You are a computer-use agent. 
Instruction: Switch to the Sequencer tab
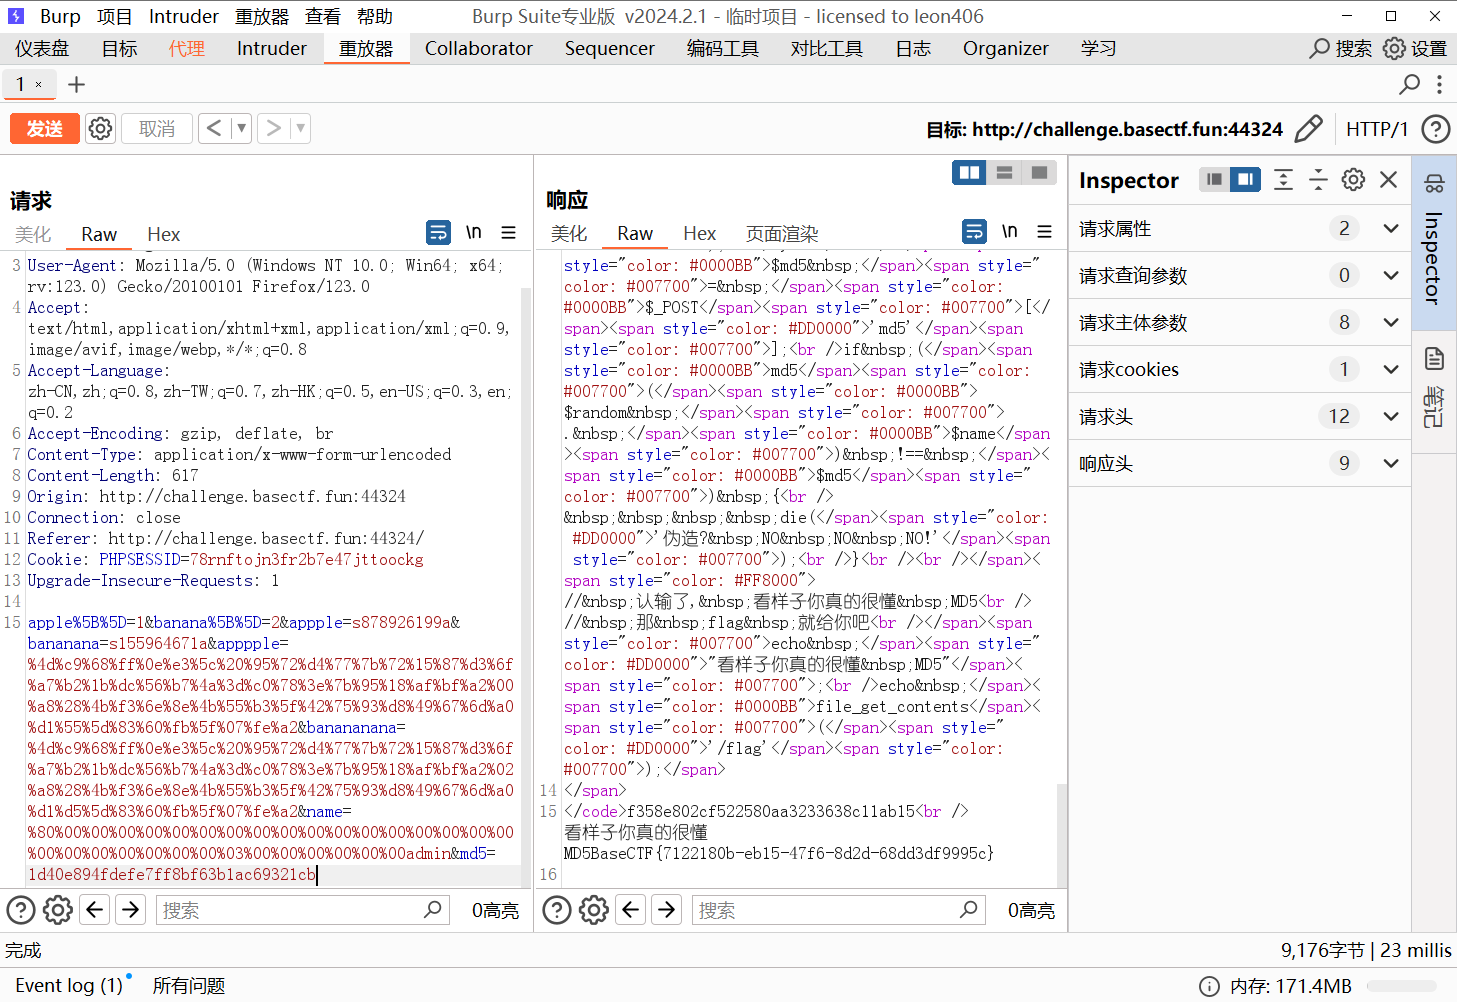(609, 48)
